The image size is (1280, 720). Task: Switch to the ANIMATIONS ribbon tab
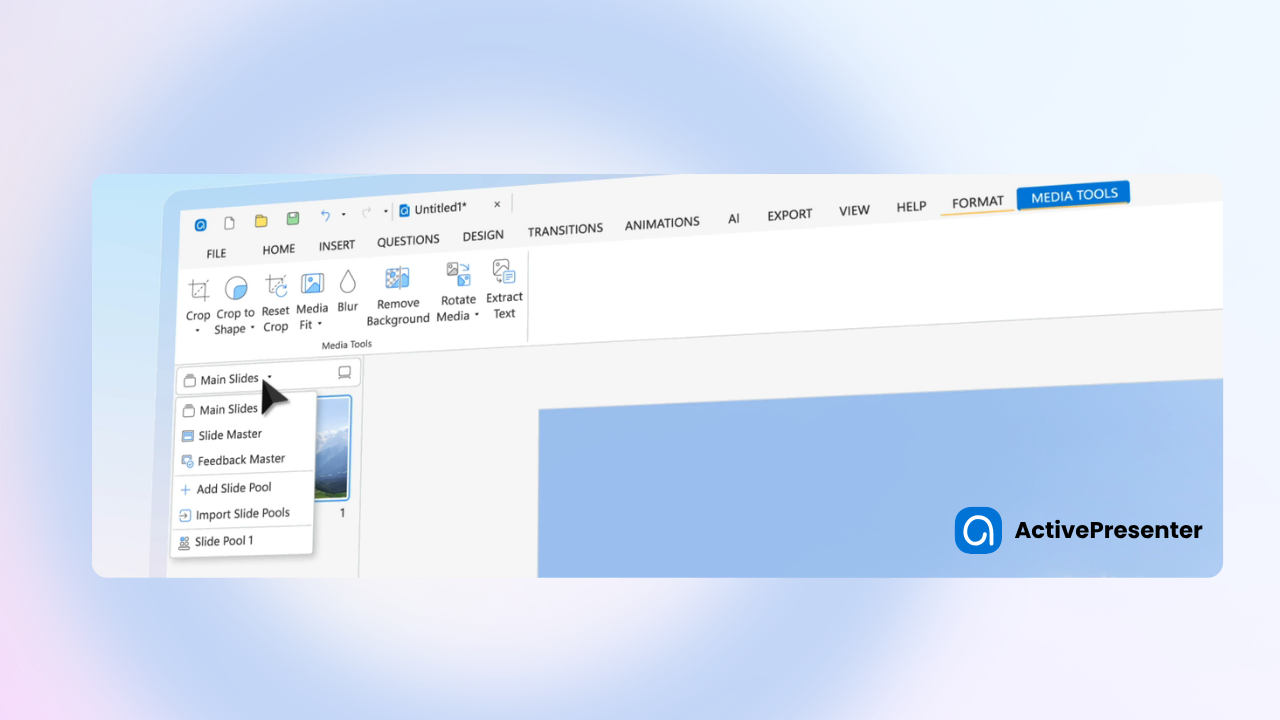(x=662, y=224)
